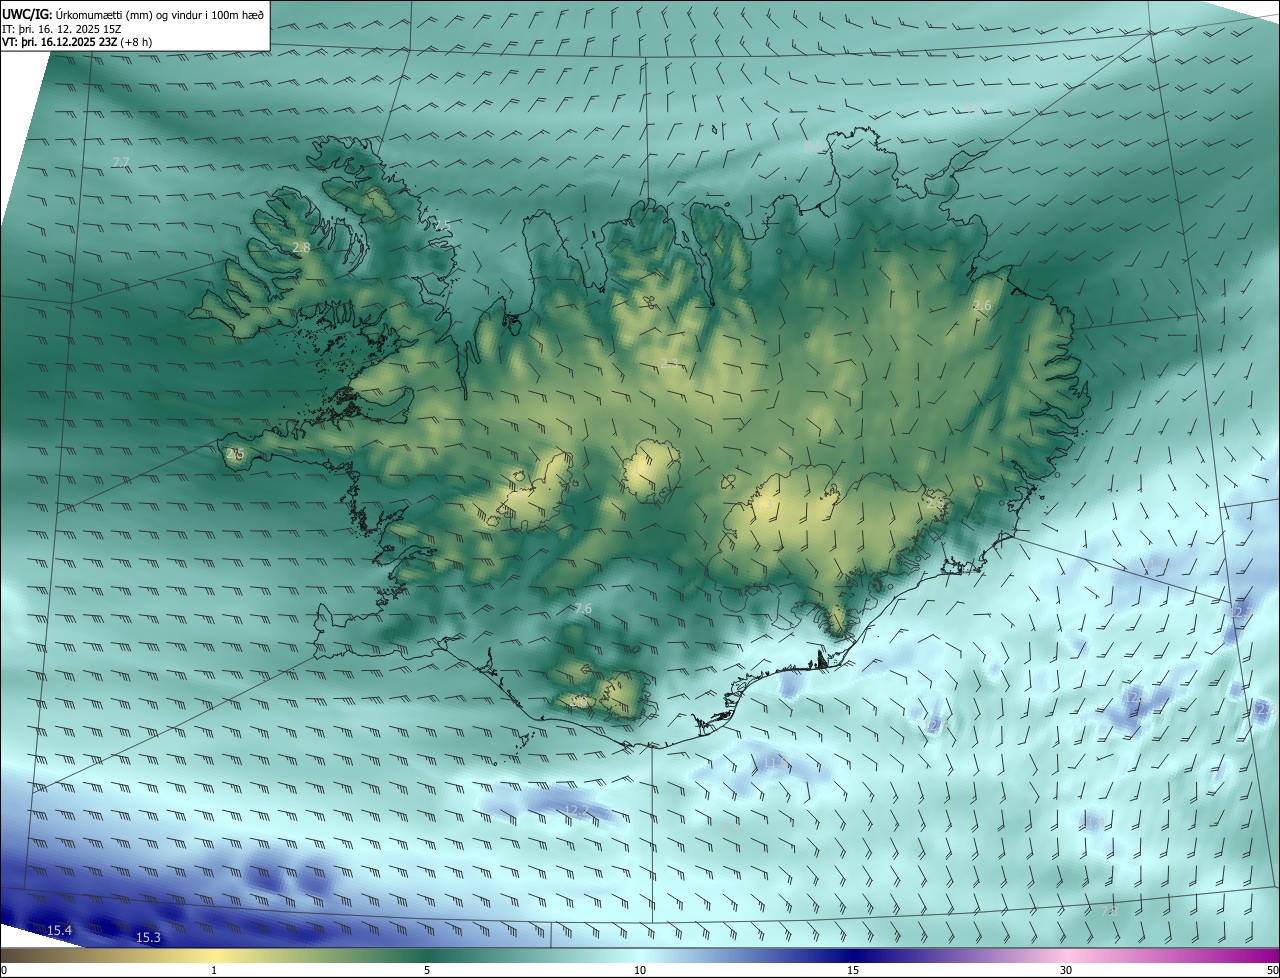Click the 7.7 value label on the map
Viewport: 1280px width, 978px height.
[121, 162]
